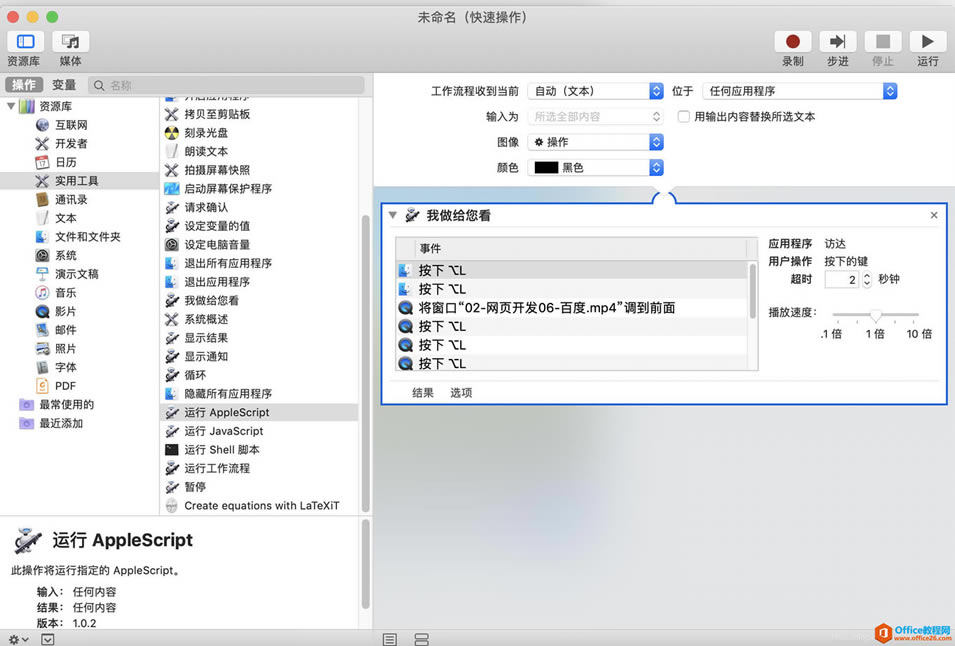Image resolution: width=955 pixels, height=646 pixels.
Task: Select 演示文稿 category
Action: 79,274
